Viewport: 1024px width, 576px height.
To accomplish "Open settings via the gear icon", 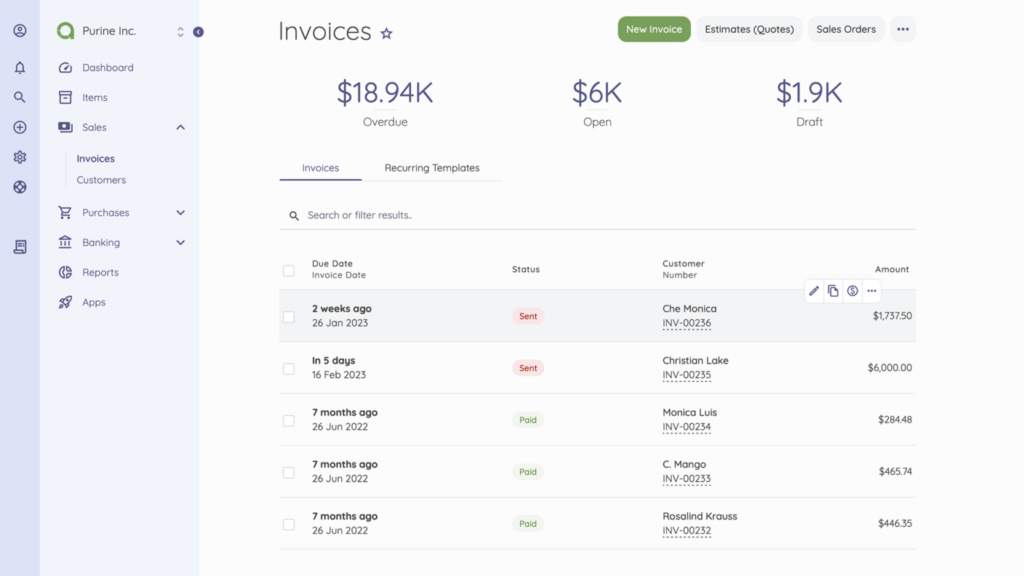I will coord(19,157).
